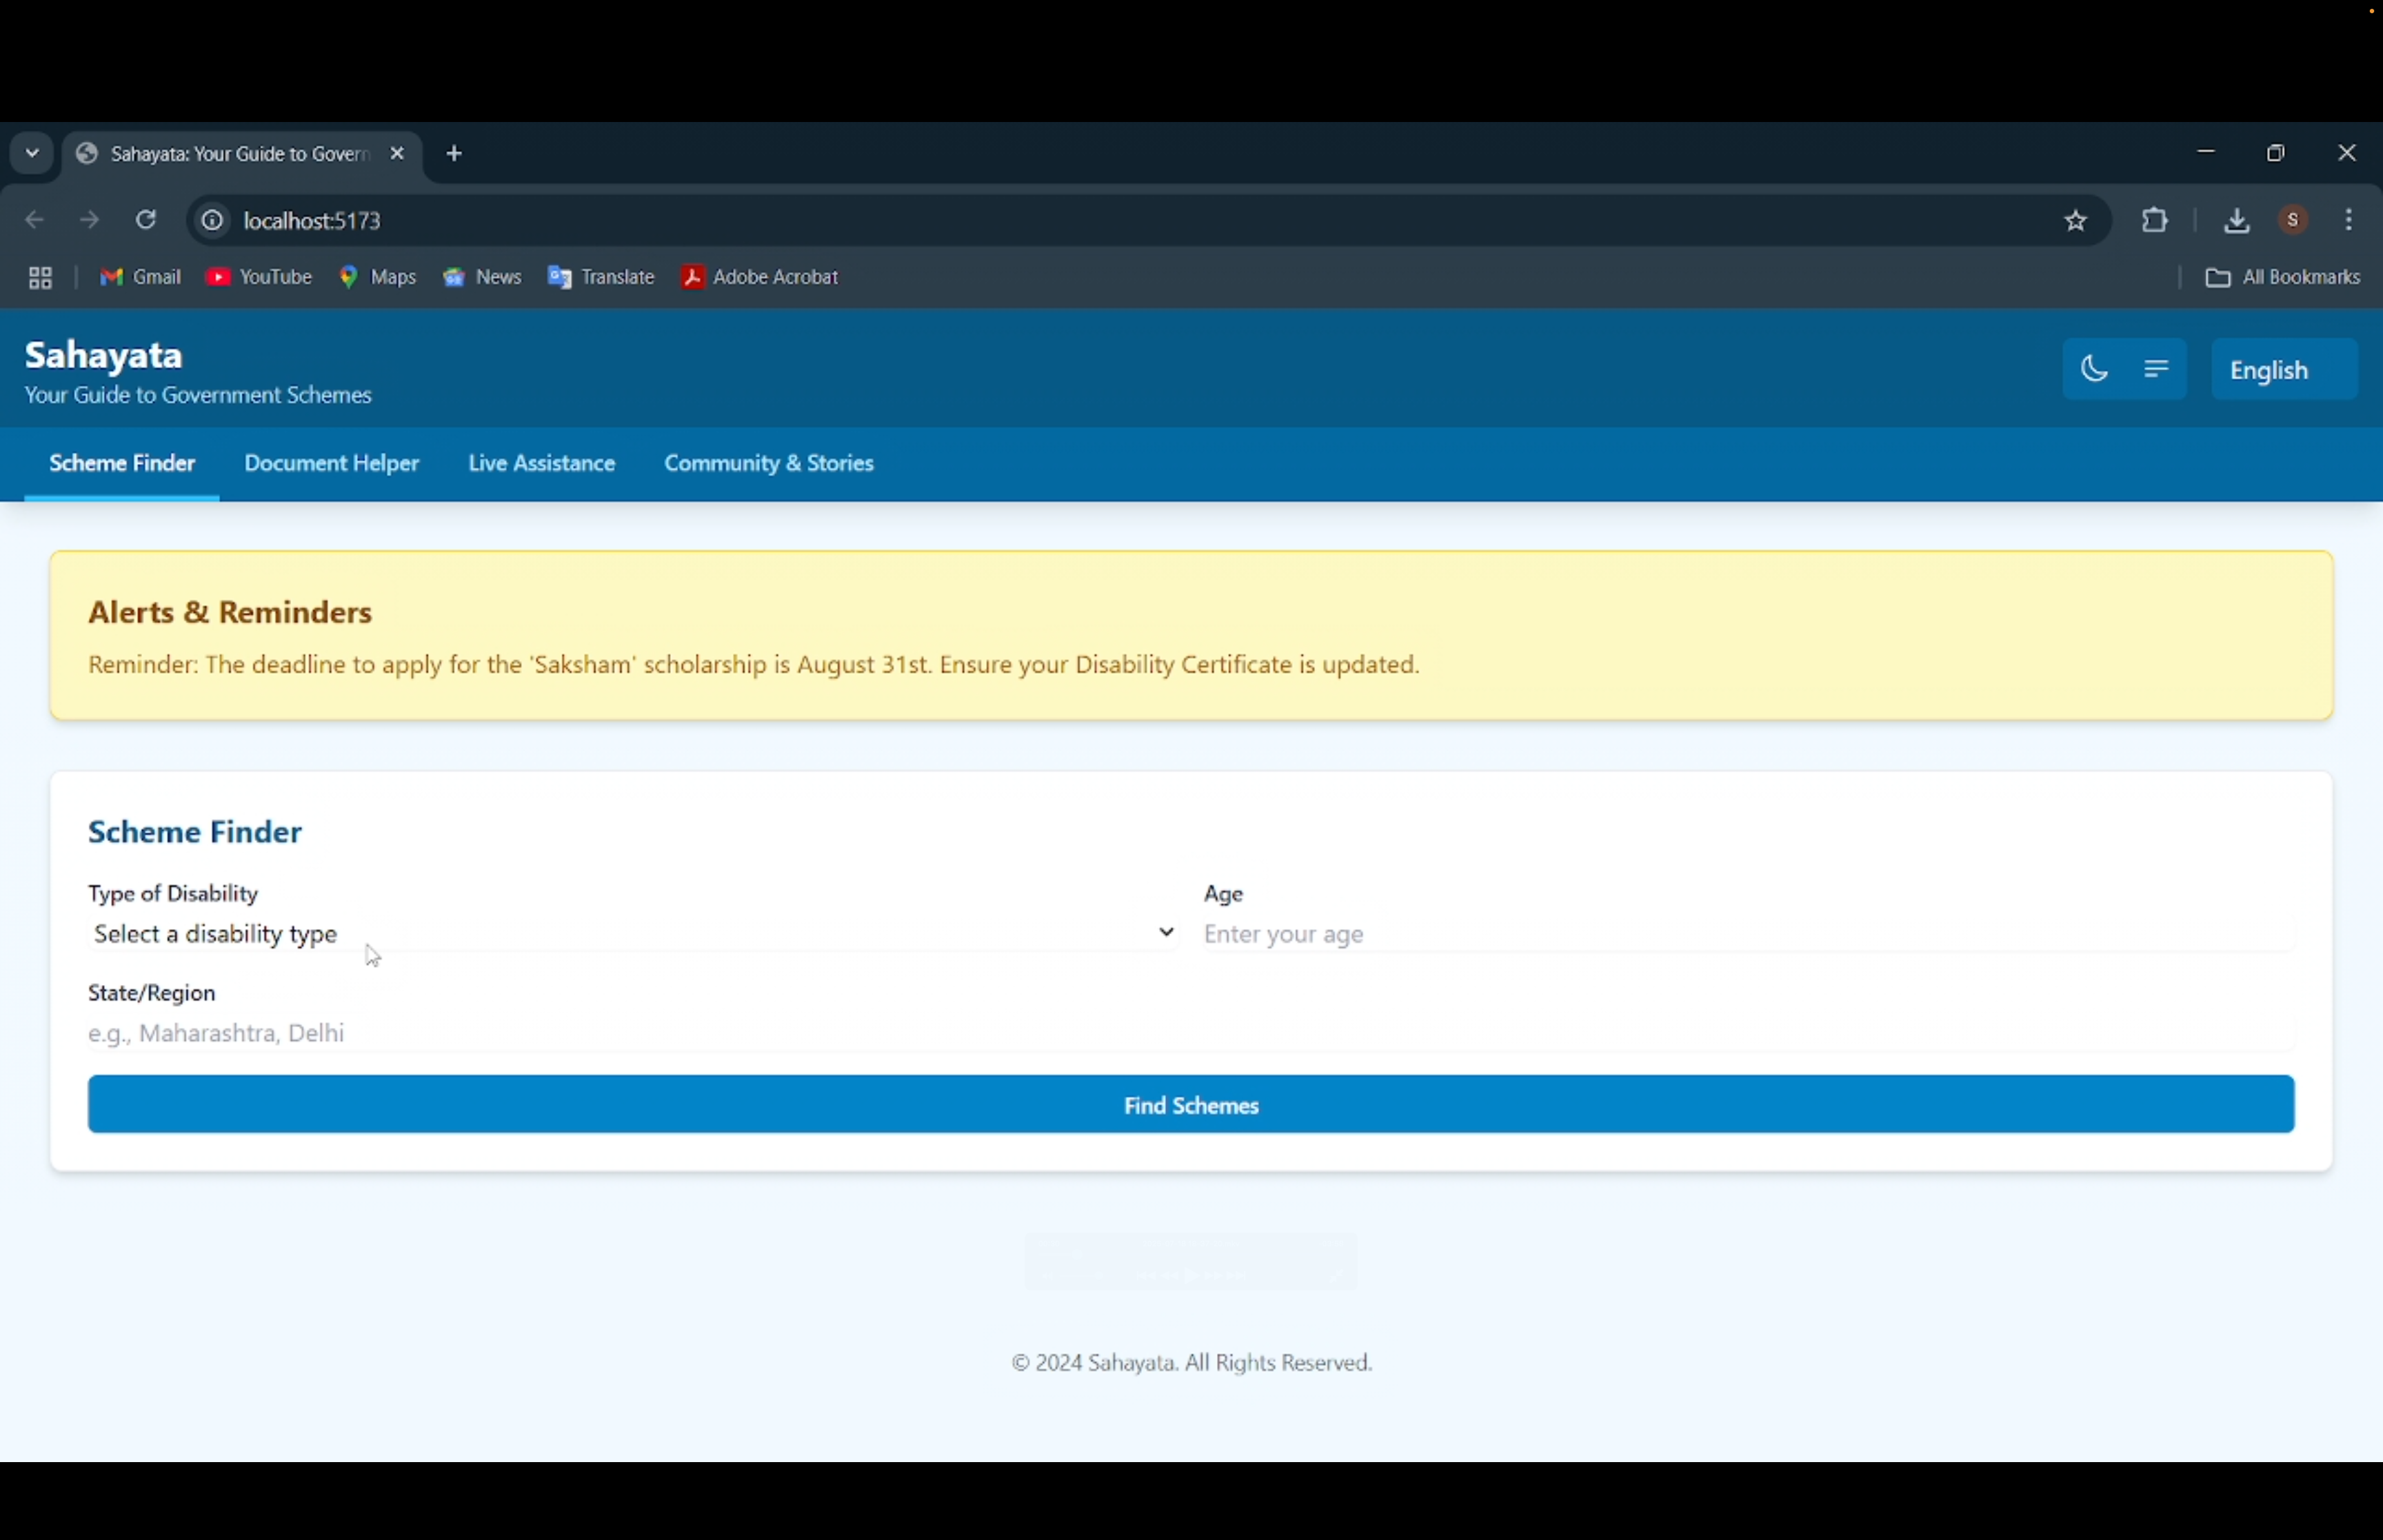Click the text-lines icon beside the moon

click(2157, 369)
